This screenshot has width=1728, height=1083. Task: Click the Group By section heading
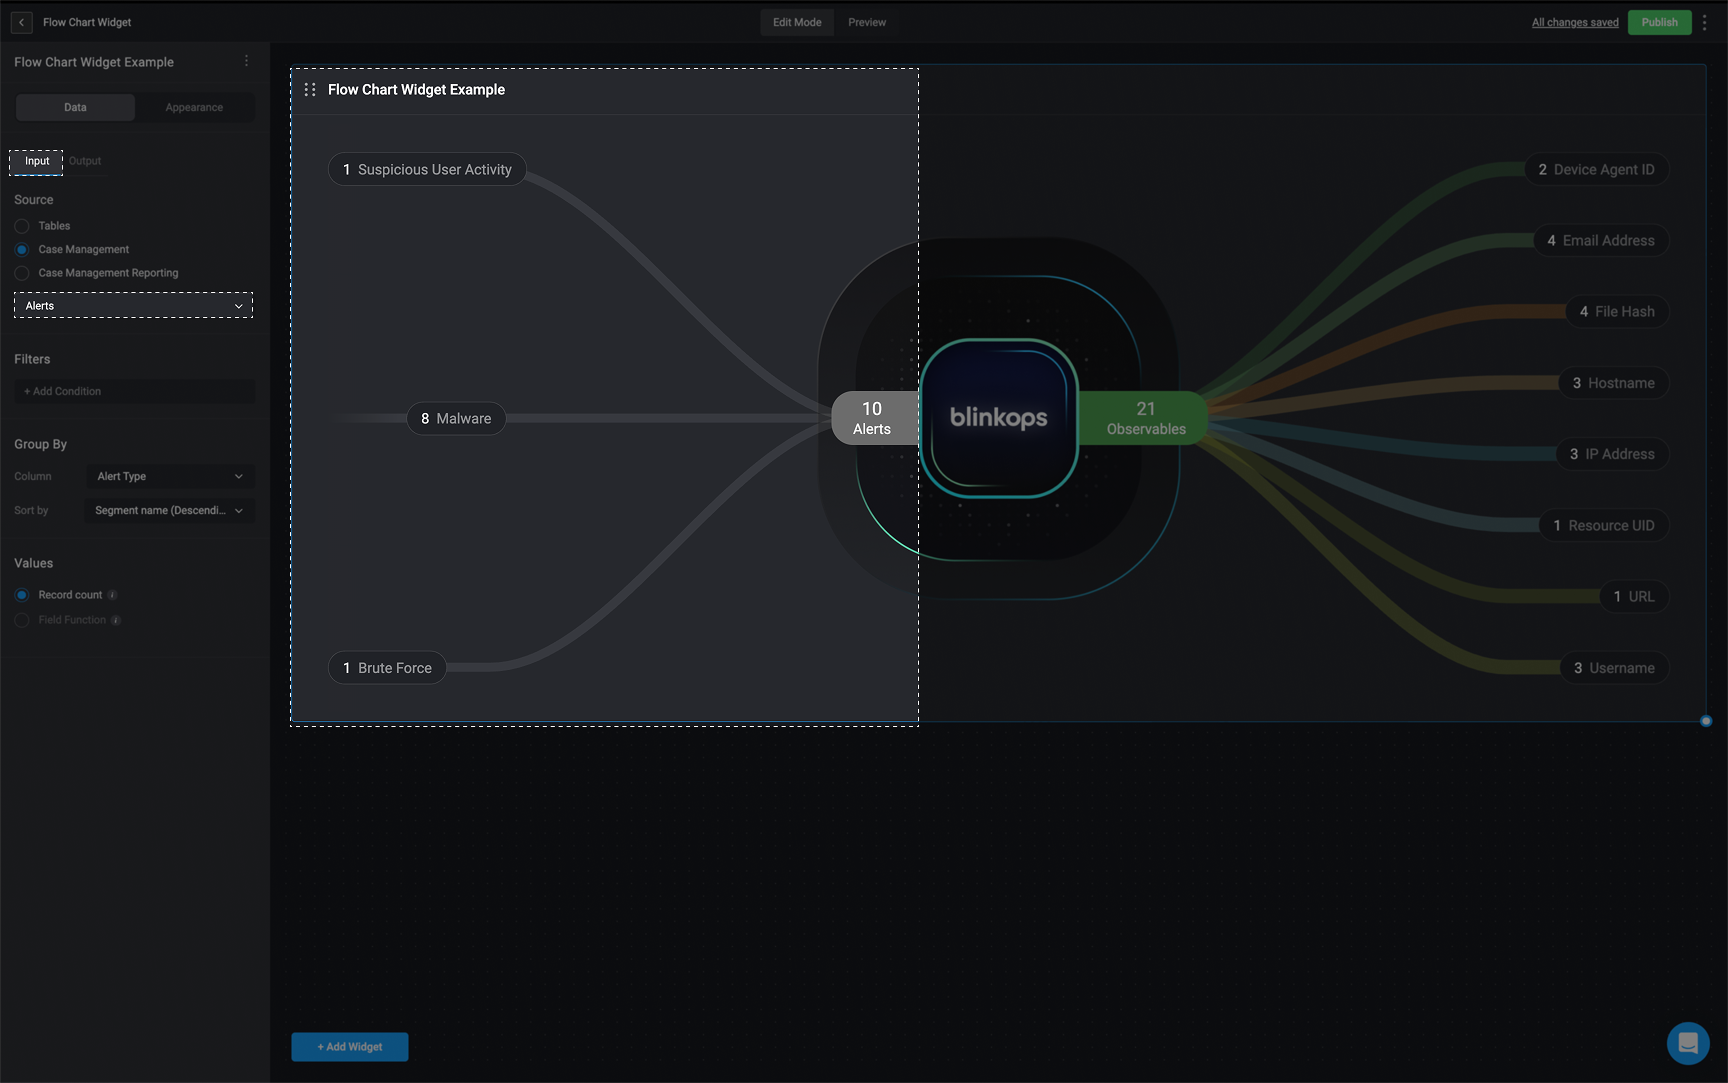tap(40, 444)
